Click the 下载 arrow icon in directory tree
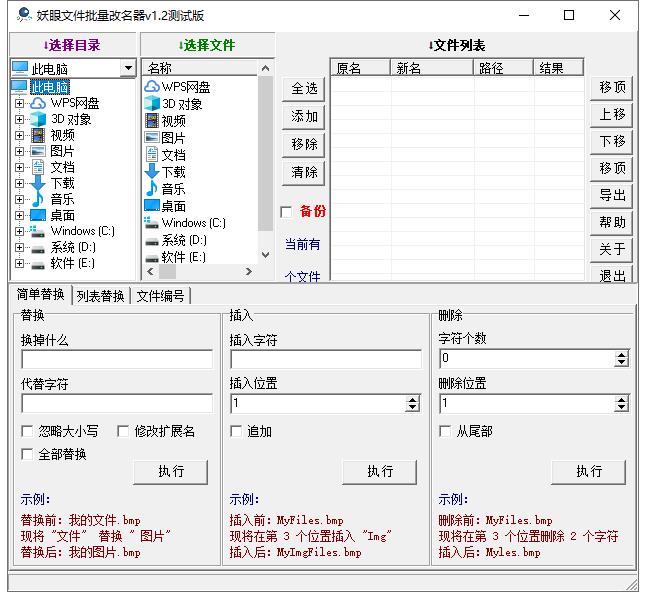 click(37, 183)
